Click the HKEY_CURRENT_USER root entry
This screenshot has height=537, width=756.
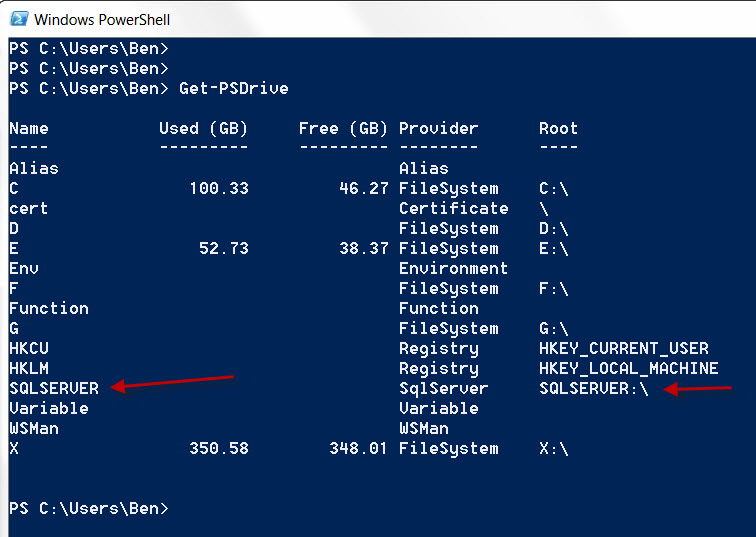(x=623, y=348)
